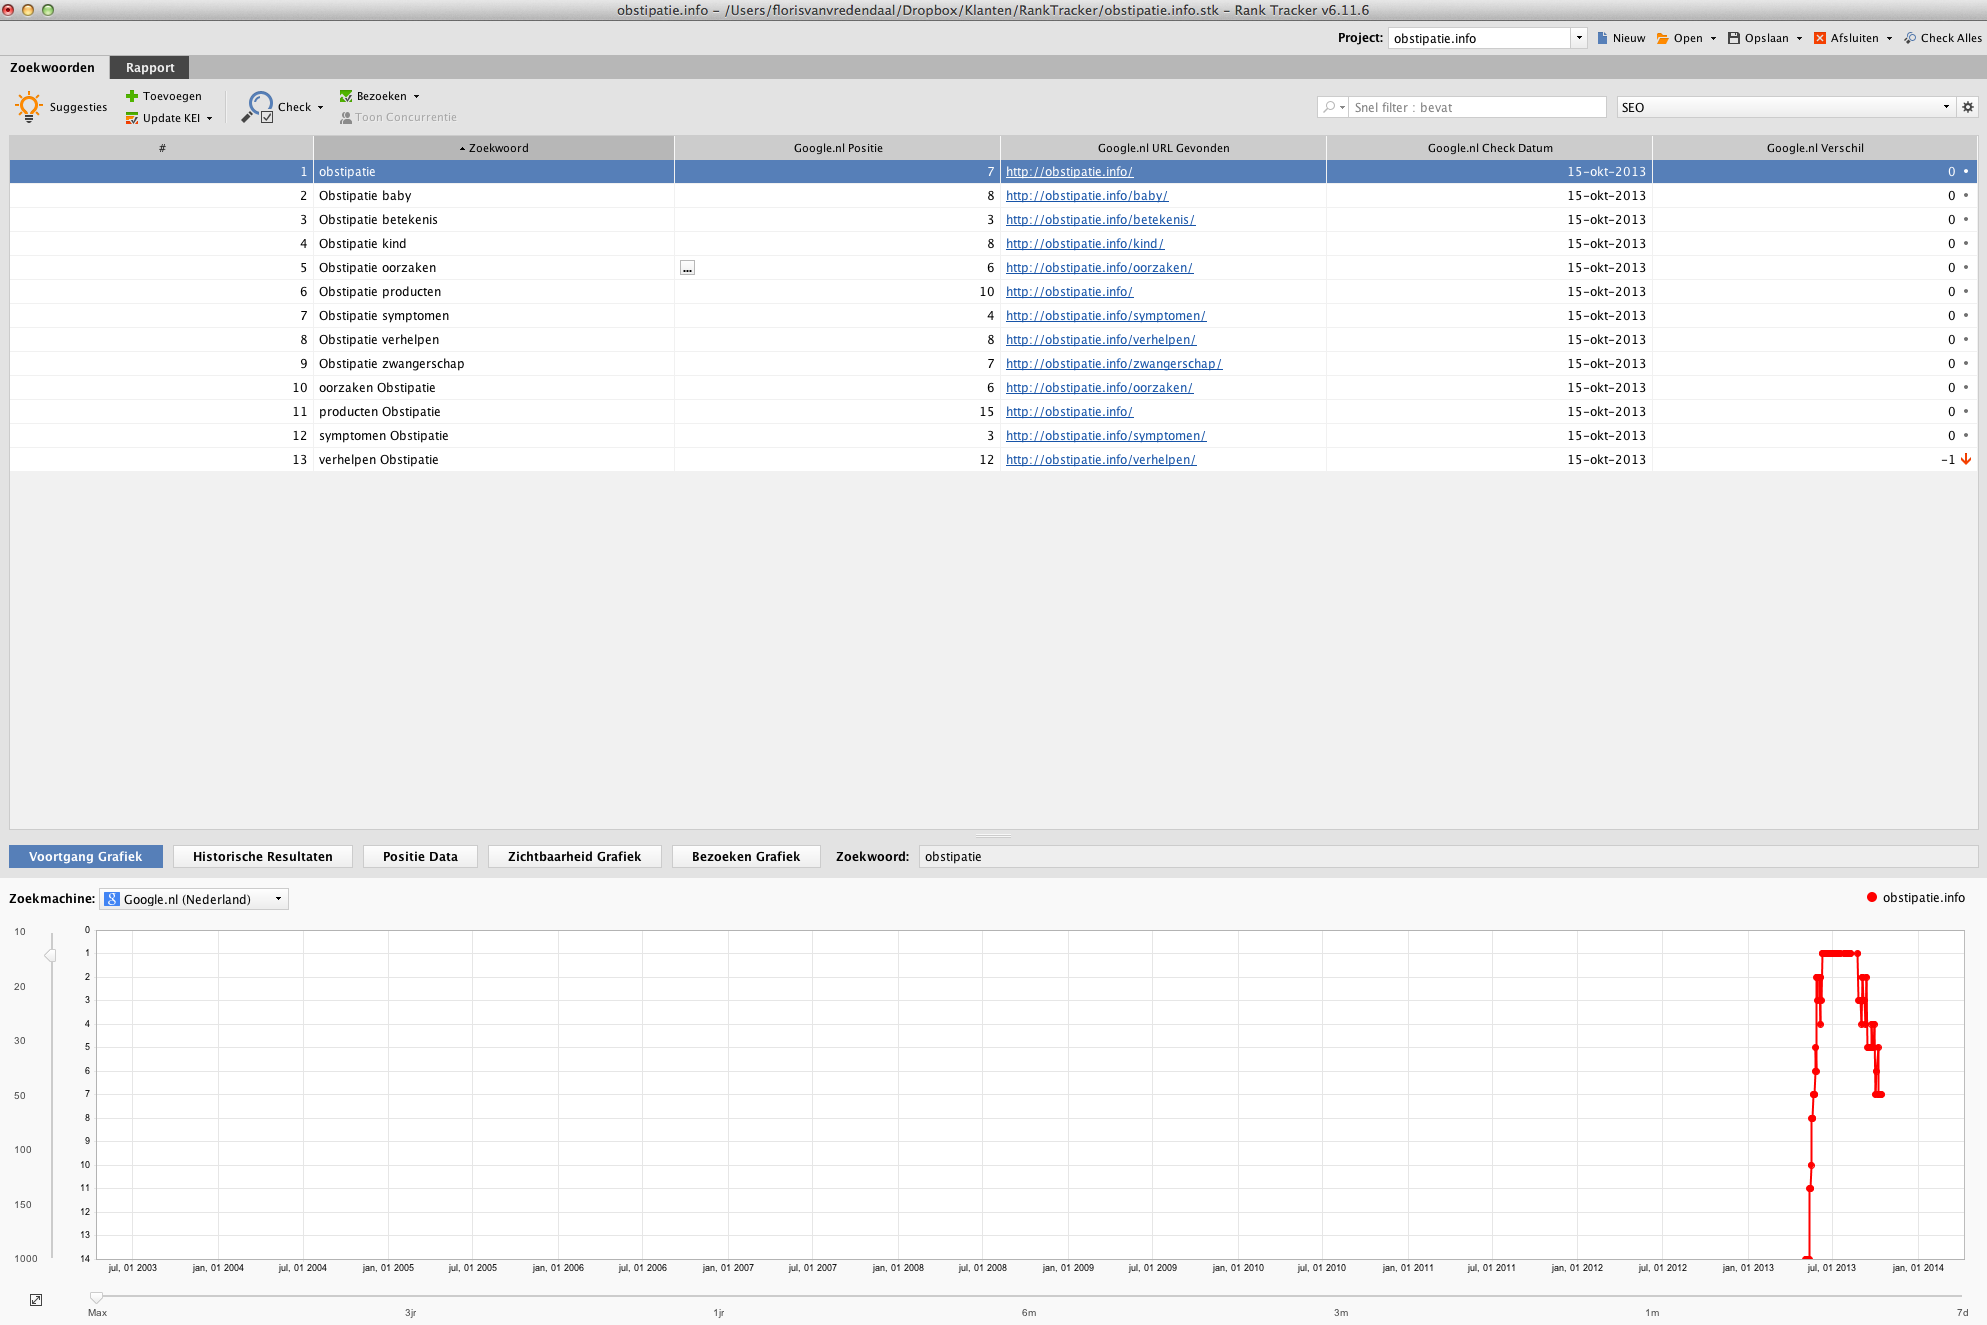1987x1325 pixels.
Task: Select the producten Obstipatie keyword row
Action: (993, 412)
